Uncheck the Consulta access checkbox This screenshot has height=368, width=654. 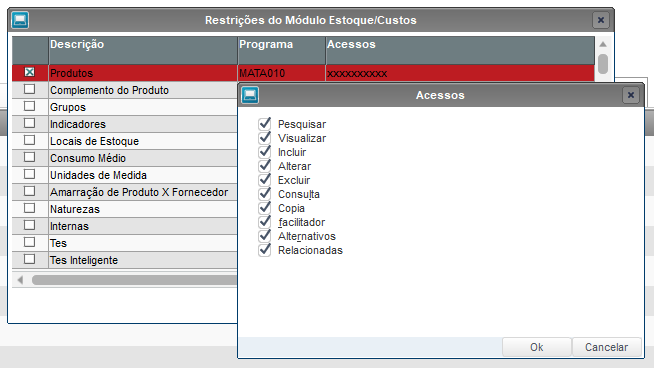264,194
